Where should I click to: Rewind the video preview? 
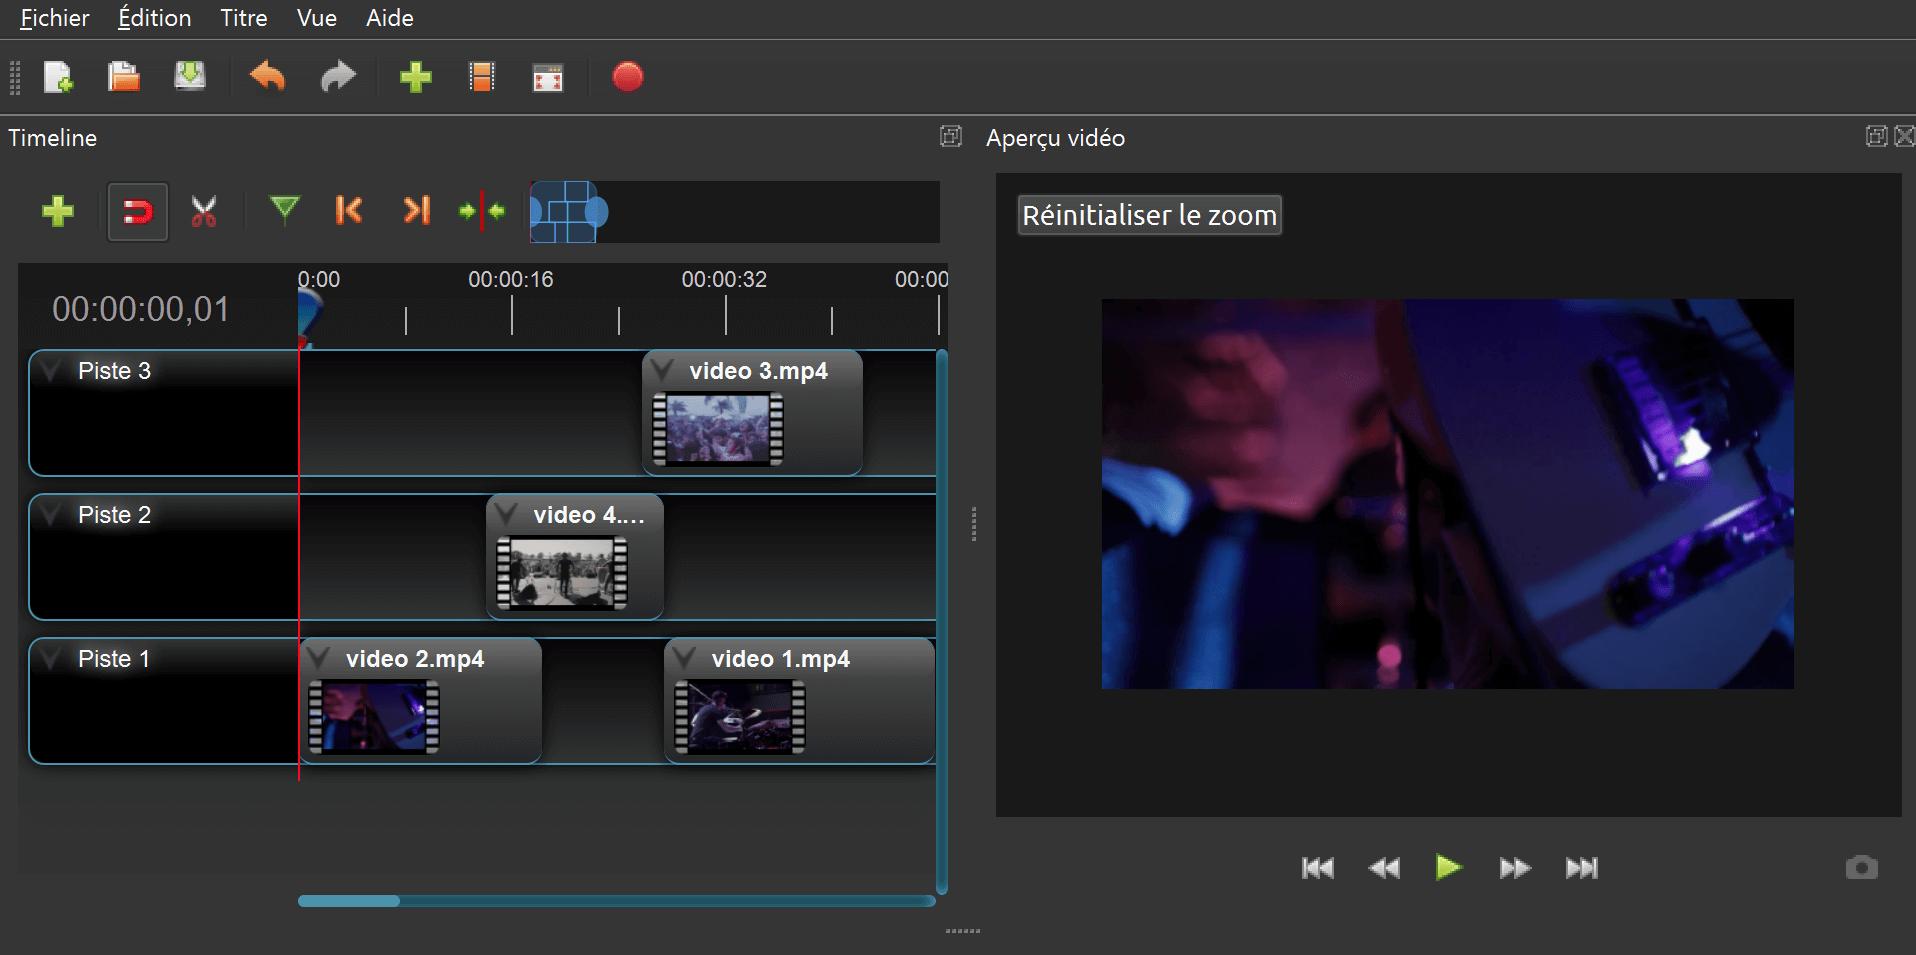coord(1384,868)
